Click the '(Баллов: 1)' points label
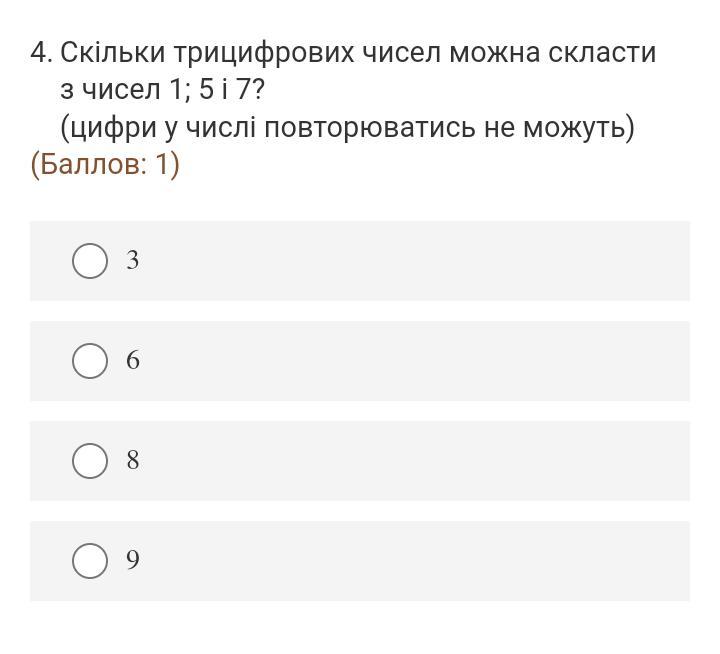This screenshot has width=720, height=654. click(105, 164)
